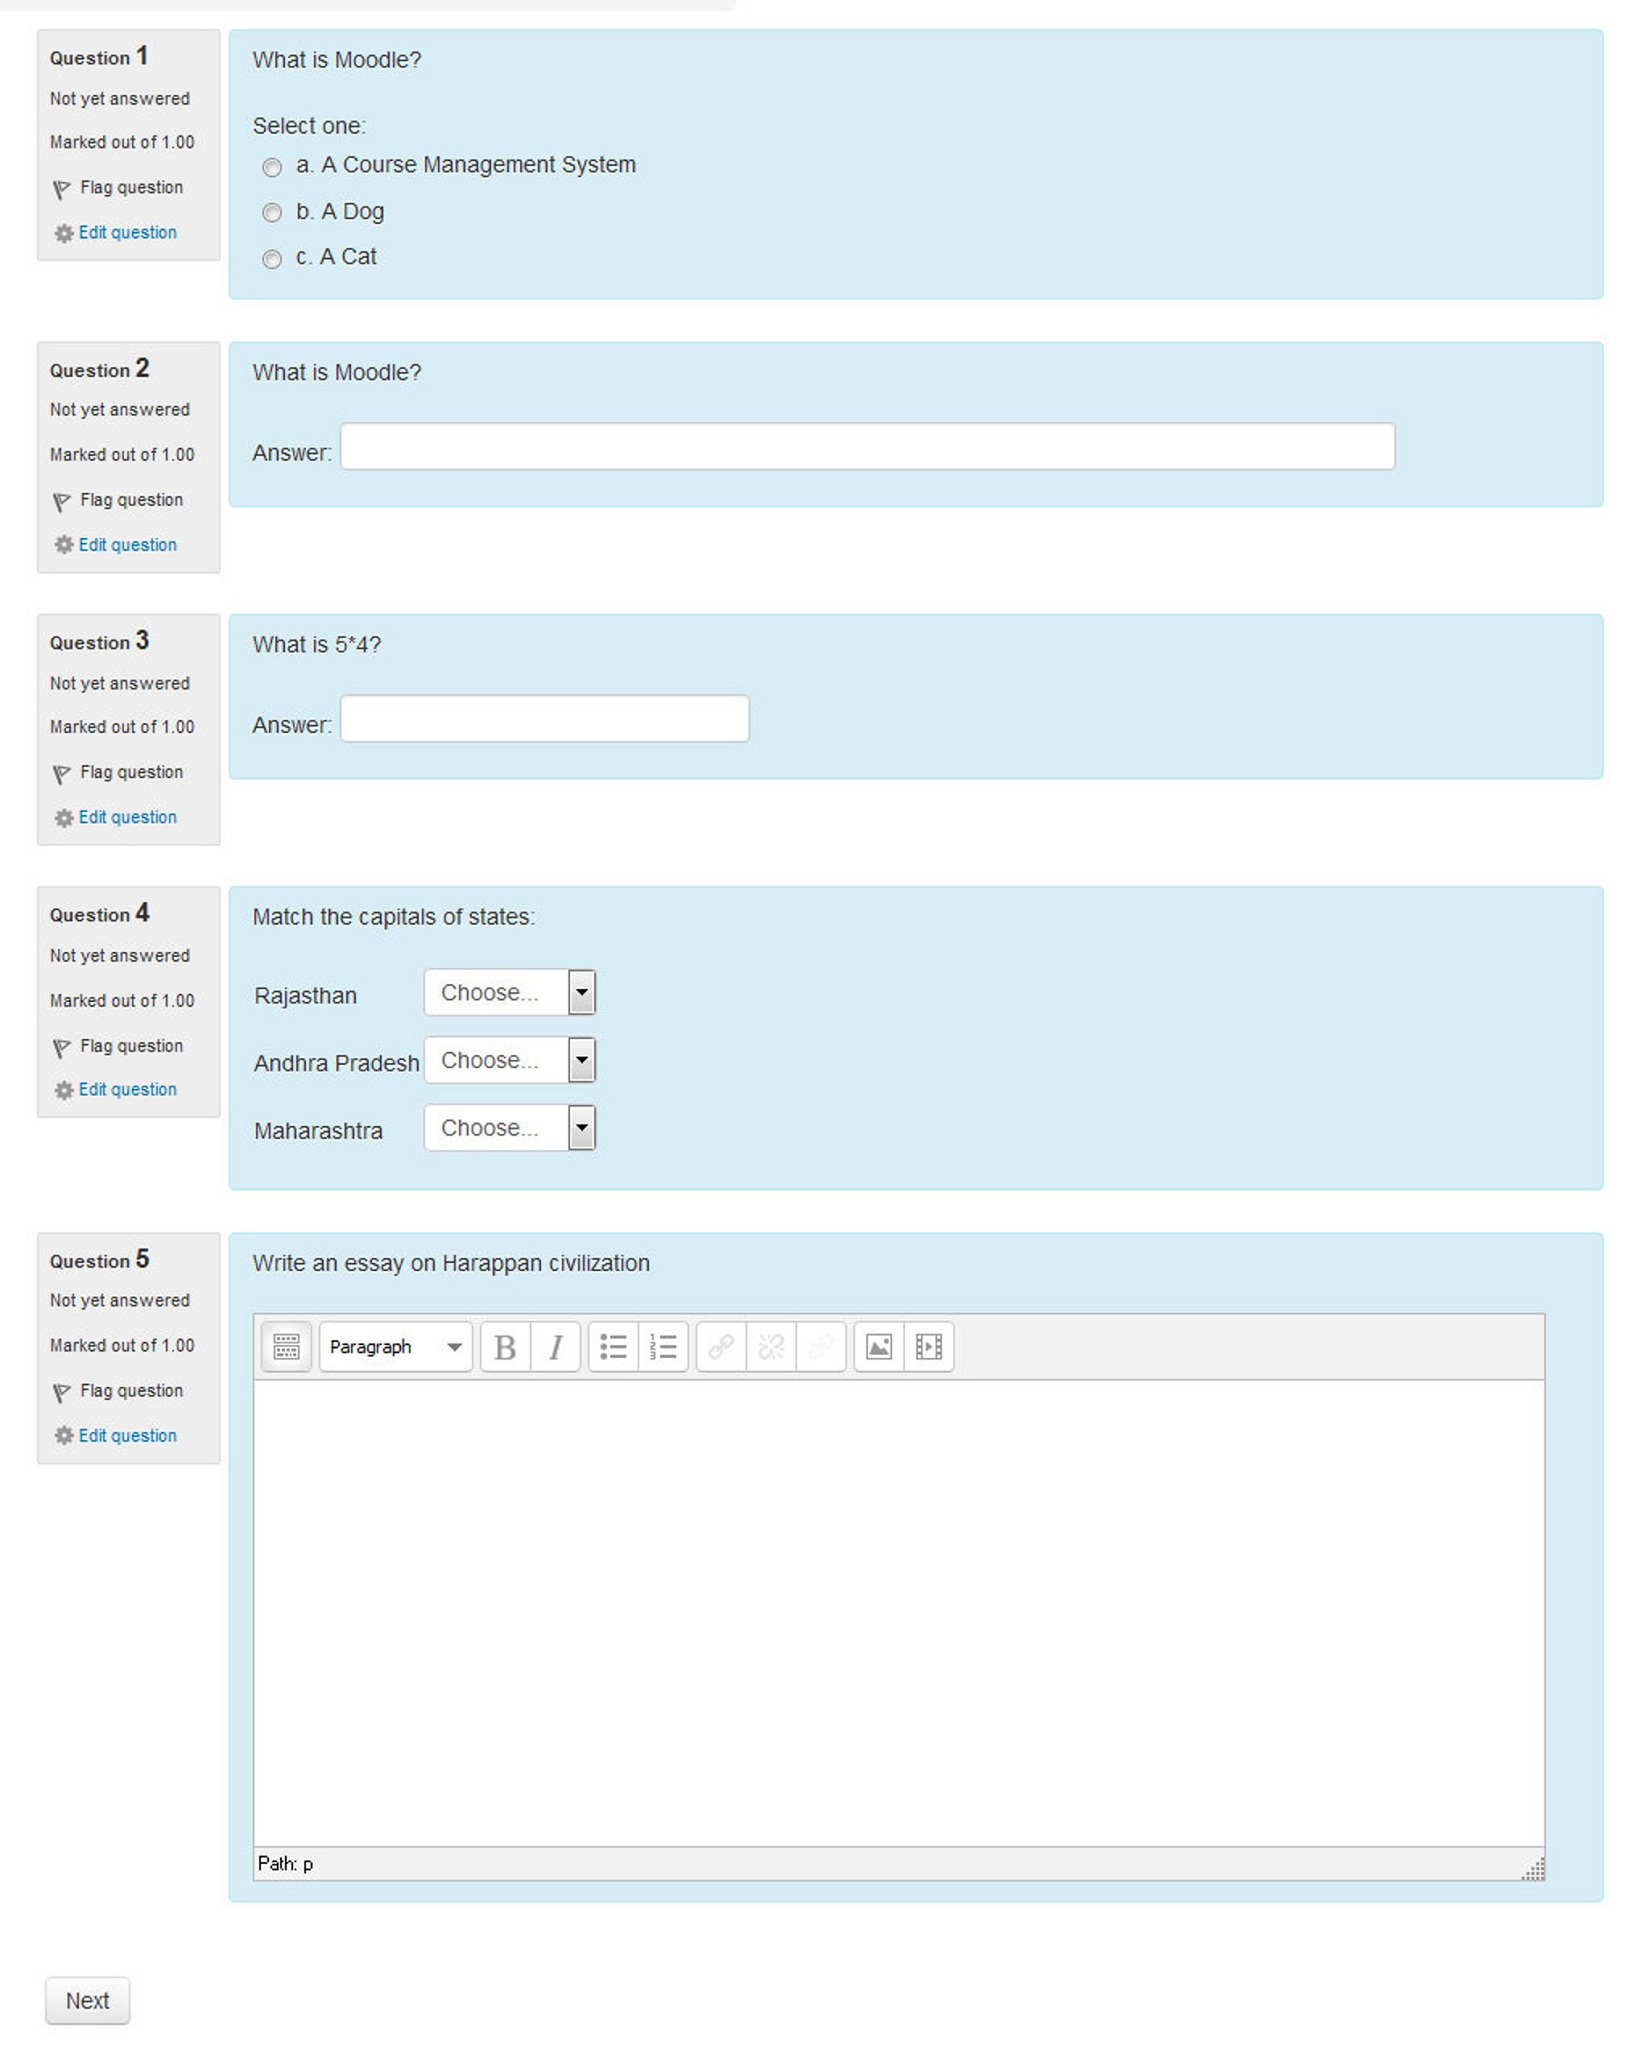
Task: Choose the 'c. A Cat' radio option
Action: coord(272,259)
